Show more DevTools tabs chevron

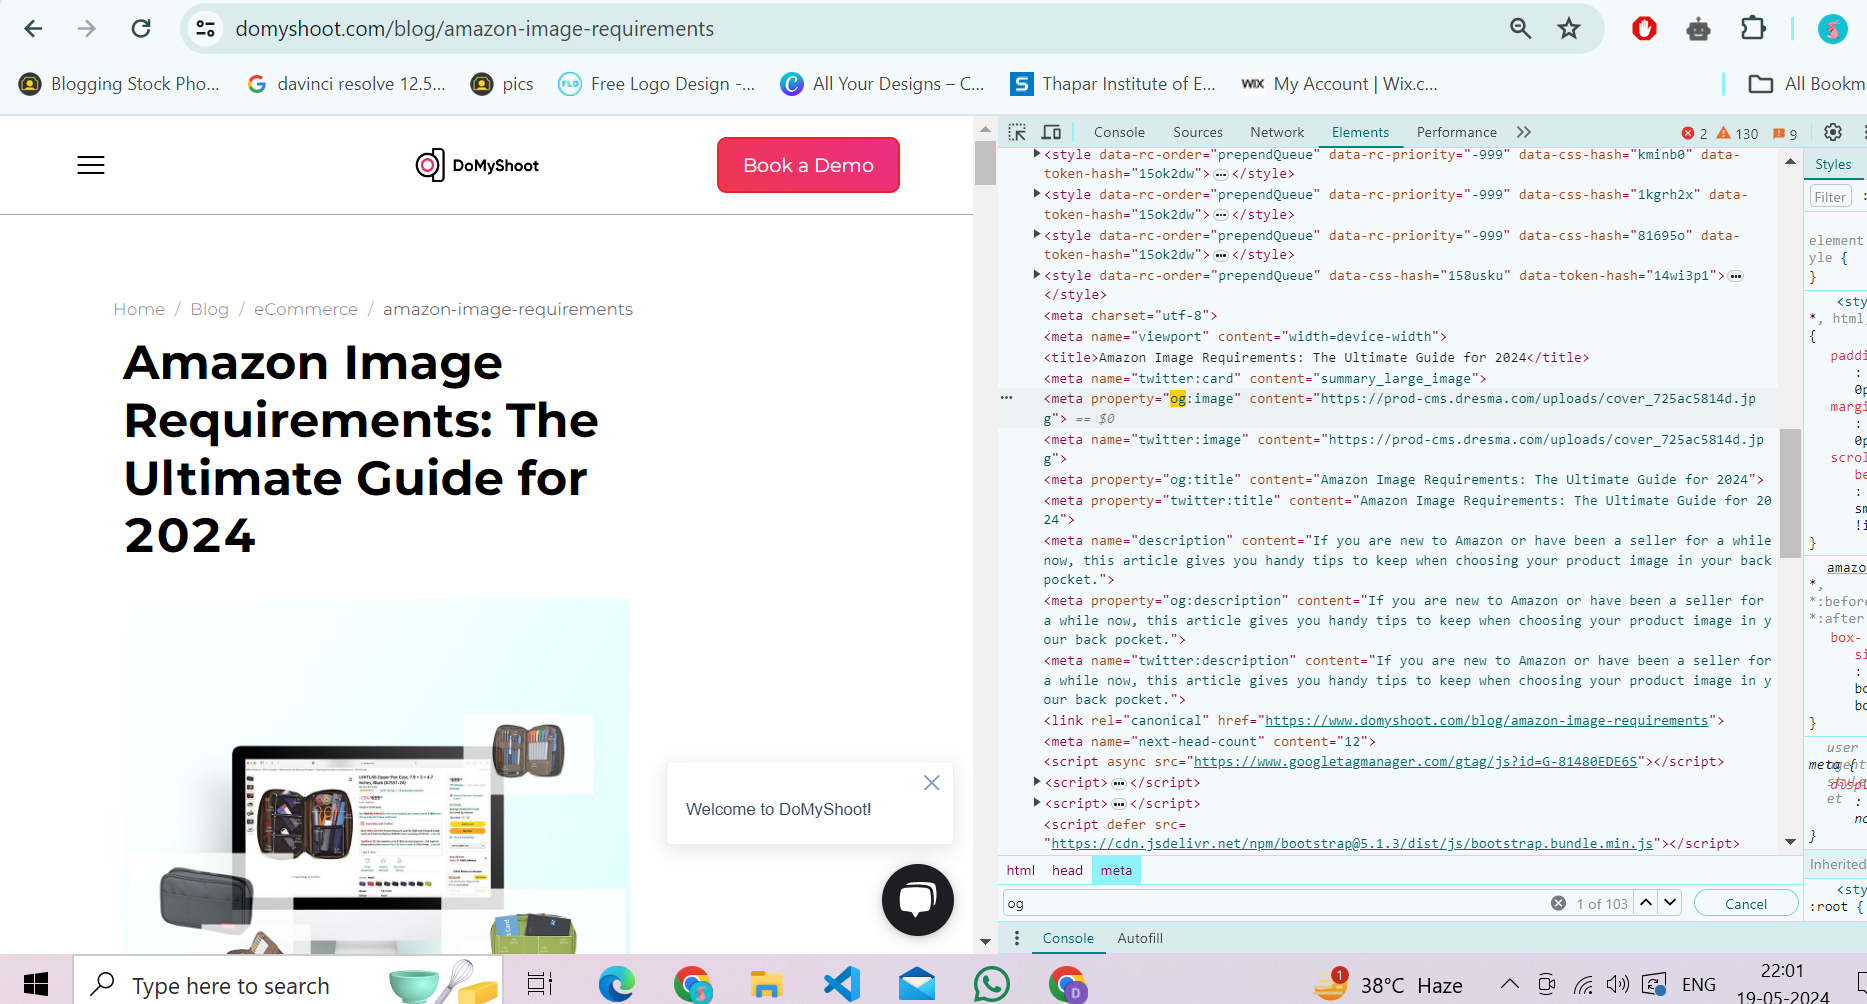coord(1523,132)
